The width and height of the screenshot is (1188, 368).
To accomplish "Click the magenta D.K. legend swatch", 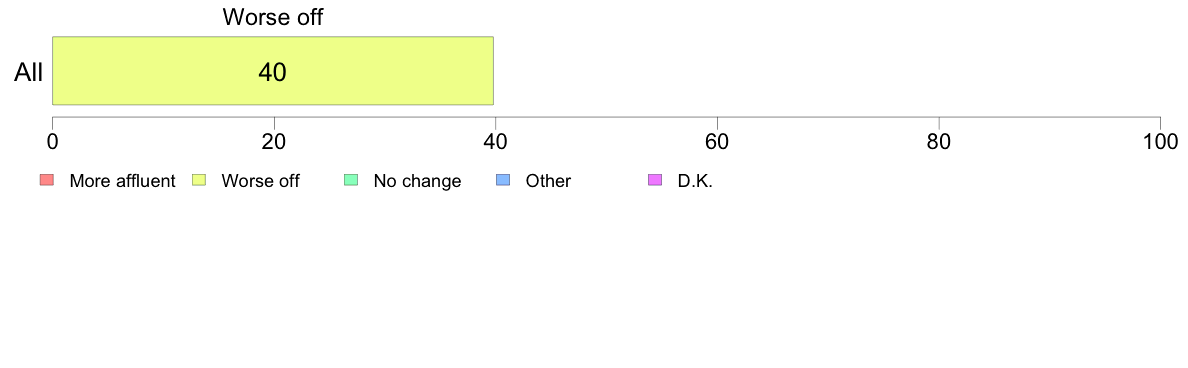I will pos(655,180).
